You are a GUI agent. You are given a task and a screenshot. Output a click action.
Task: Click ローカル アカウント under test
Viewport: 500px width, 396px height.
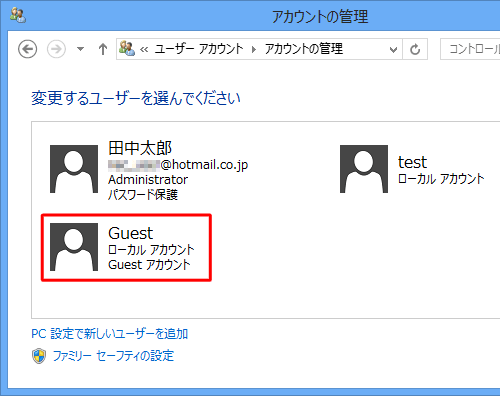(x=441, y=179)
